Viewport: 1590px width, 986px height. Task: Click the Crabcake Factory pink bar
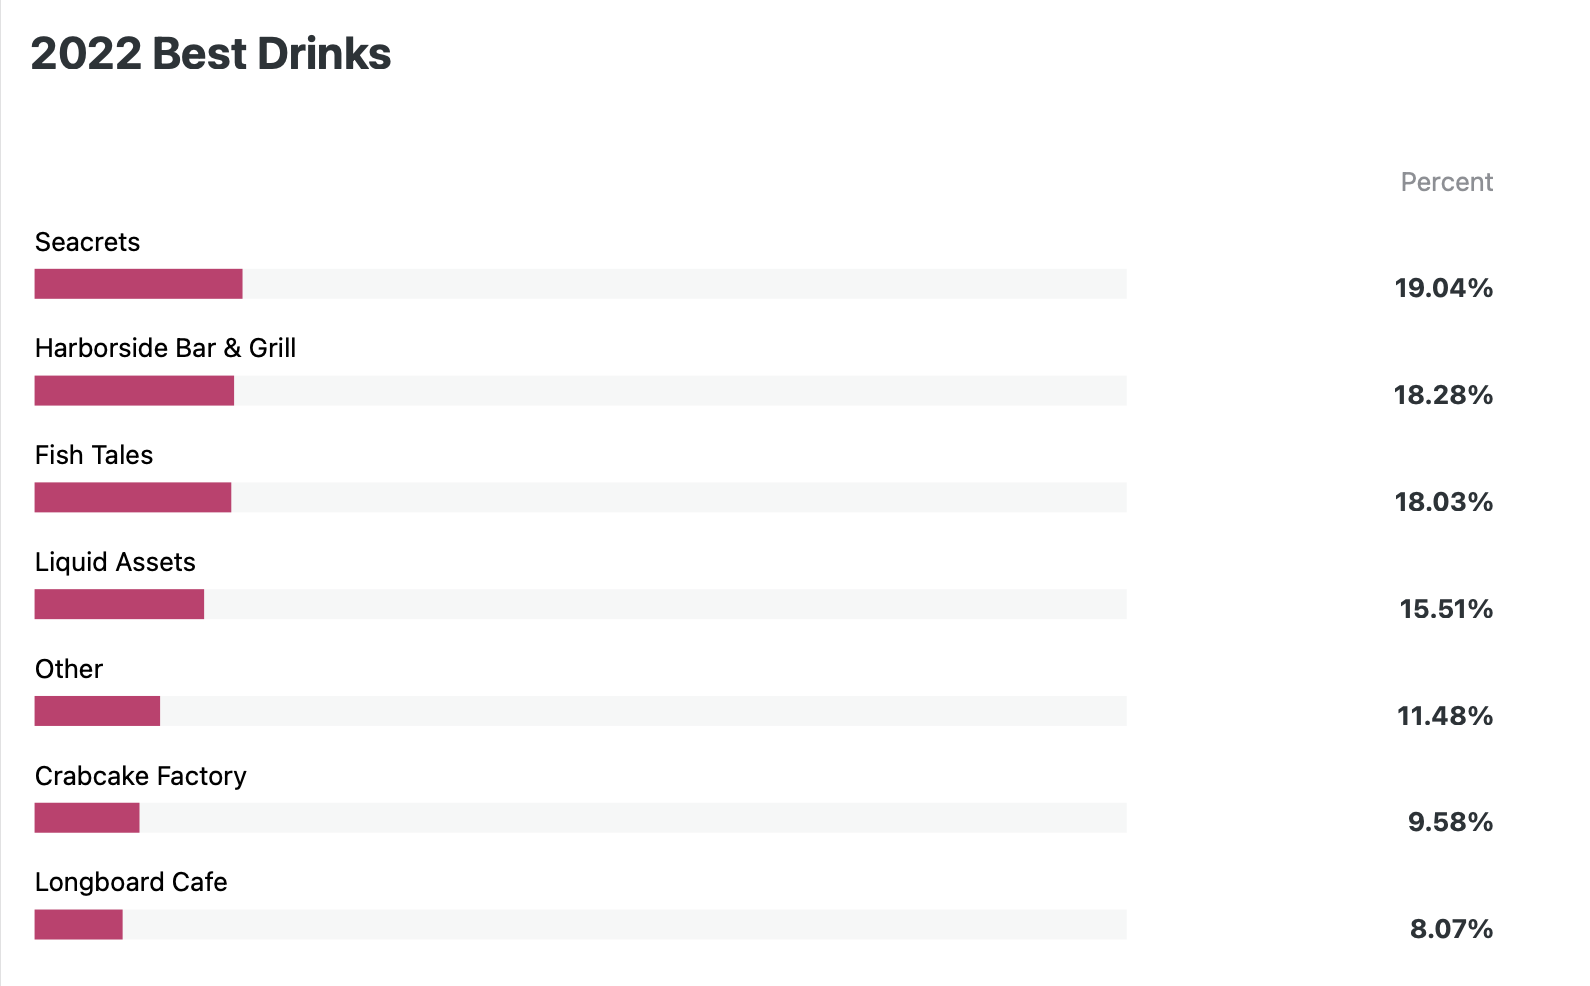pos(87,818)
